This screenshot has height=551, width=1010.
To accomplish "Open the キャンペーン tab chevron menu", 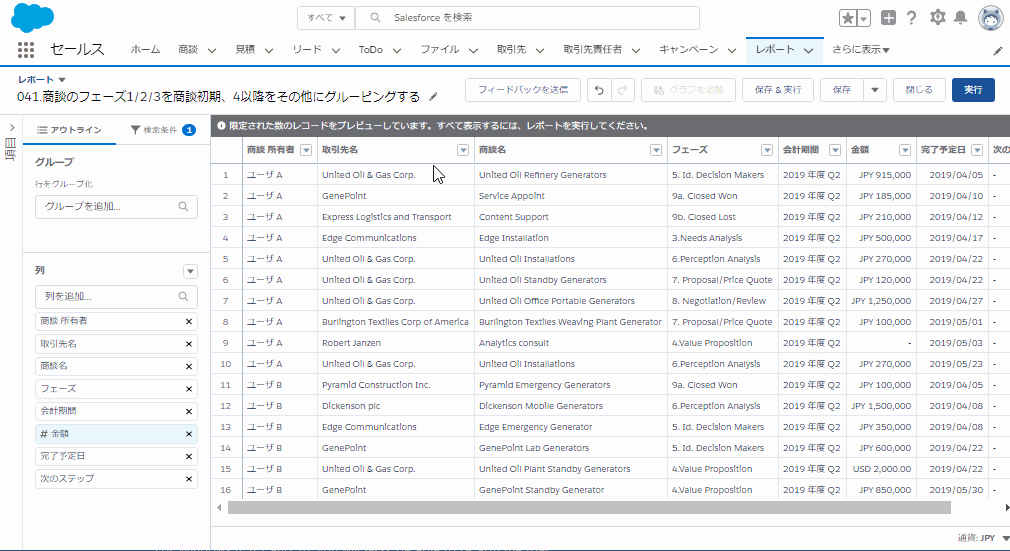I will tap(732, 50).
